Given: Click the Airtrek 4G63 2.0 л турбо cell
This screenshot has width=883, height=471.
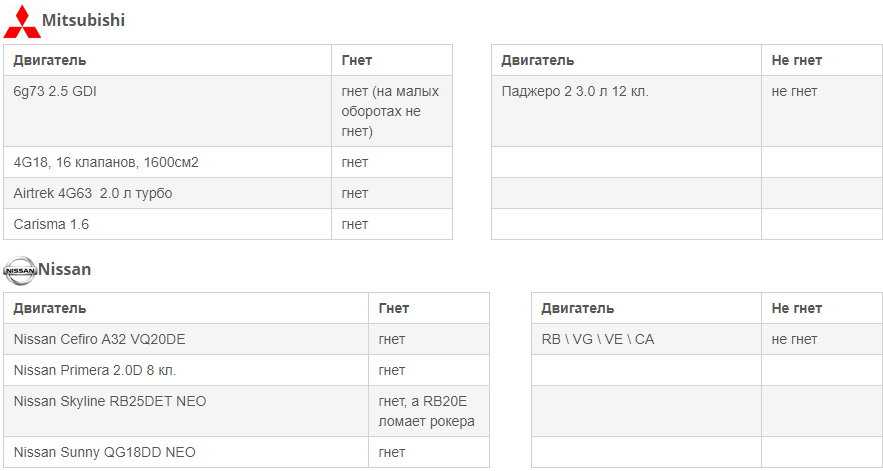Looking at the screenshot, I should click(167, 193).
